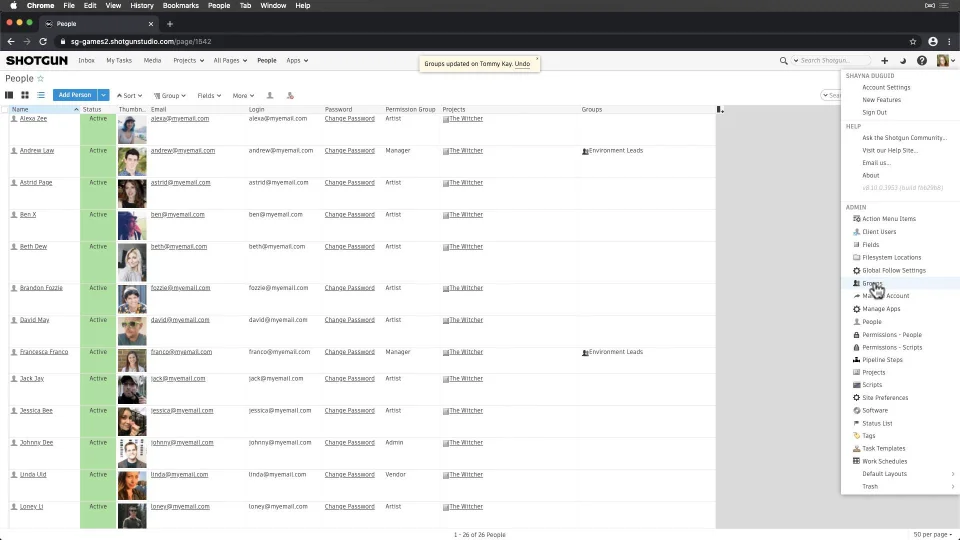Viewport: 960px width, 540px height.
Task: Click Account Settings in user menu
Action: click(886, 87)
